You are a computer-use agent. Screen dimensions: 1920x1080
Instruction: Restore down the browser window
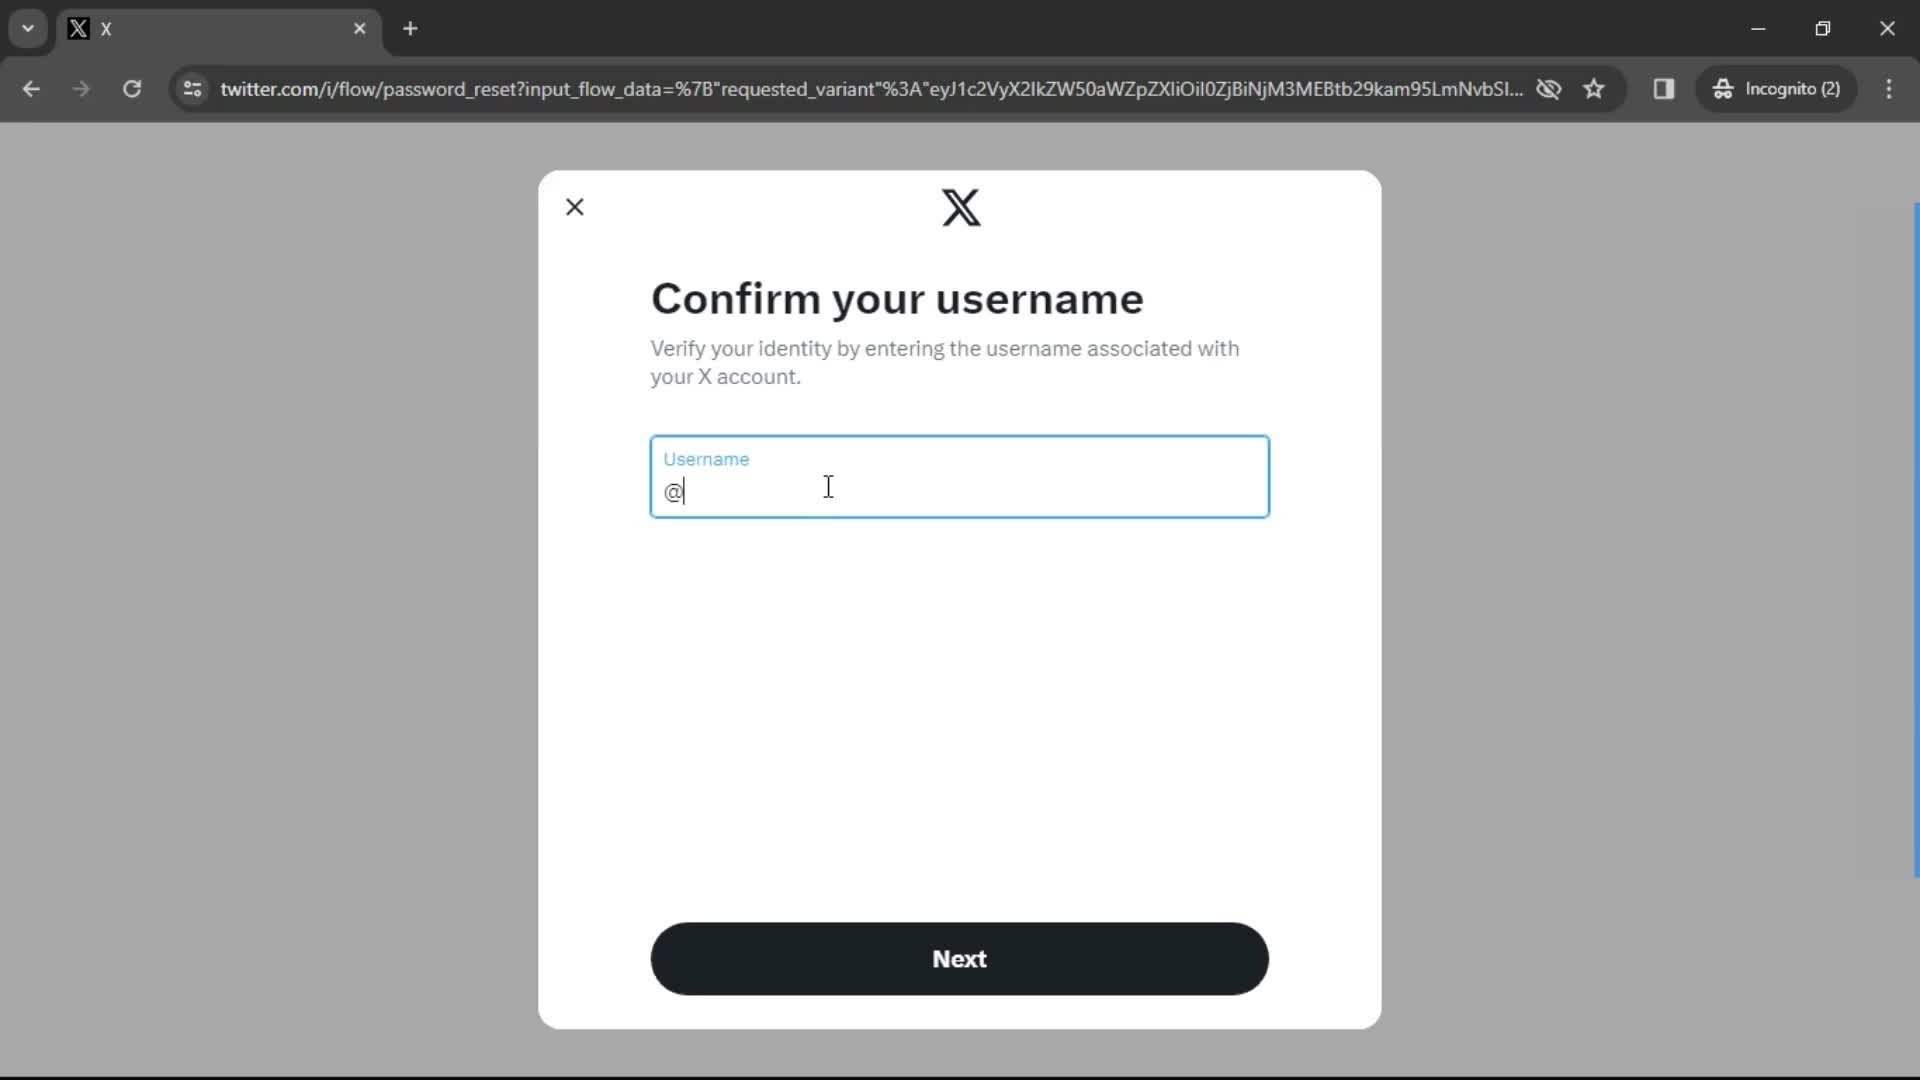click(1823, 29)
